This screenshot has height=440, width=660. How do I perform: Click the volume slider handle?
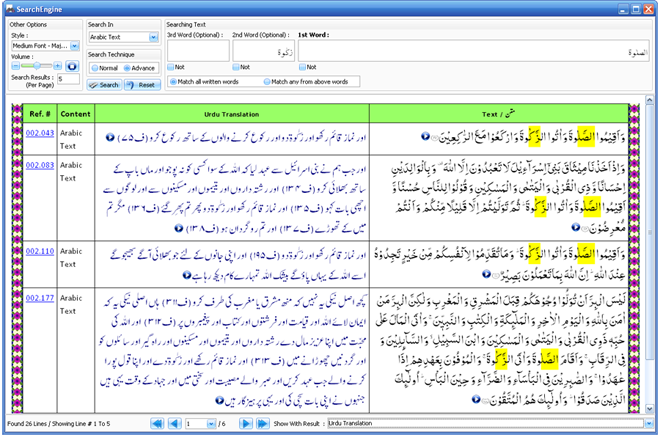[37, 66]
